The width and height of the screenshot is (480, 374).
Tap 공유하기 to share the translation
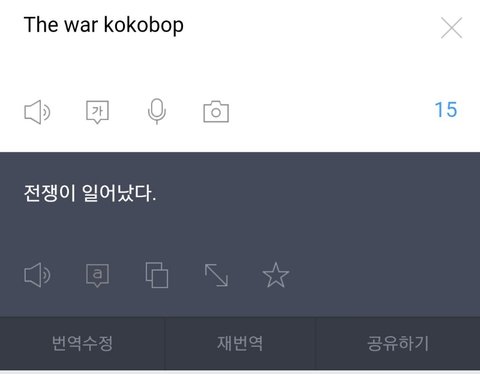click(398, 343)
